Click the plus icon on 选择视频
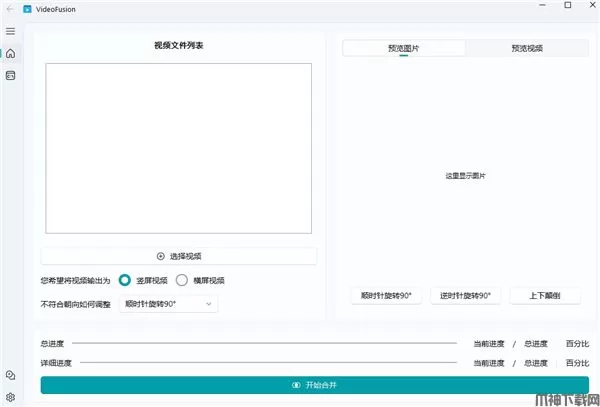Screen dimensions: 600x407 pyautogui.click(x=161, y=256)
